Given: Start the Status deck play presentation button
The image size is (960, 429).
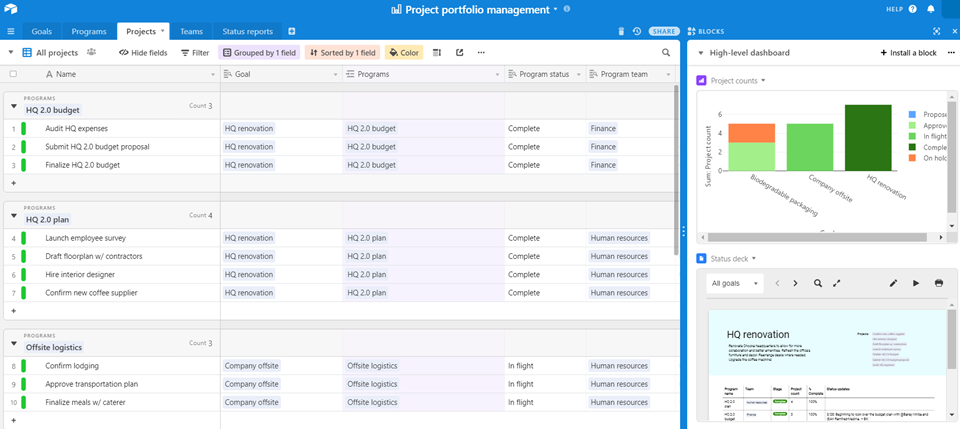Looking at the screenshot, I should pyautogui.click(x=916, y=283).
